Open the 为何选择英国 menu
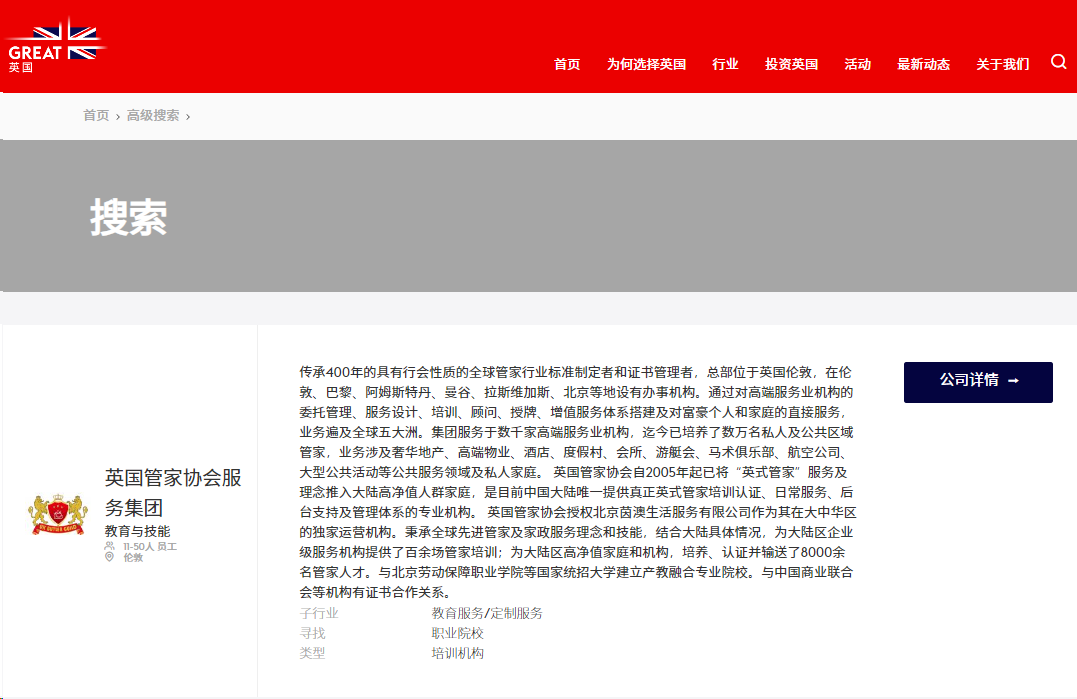Screen dimensions: 1077x699 [x=646, y=64]
